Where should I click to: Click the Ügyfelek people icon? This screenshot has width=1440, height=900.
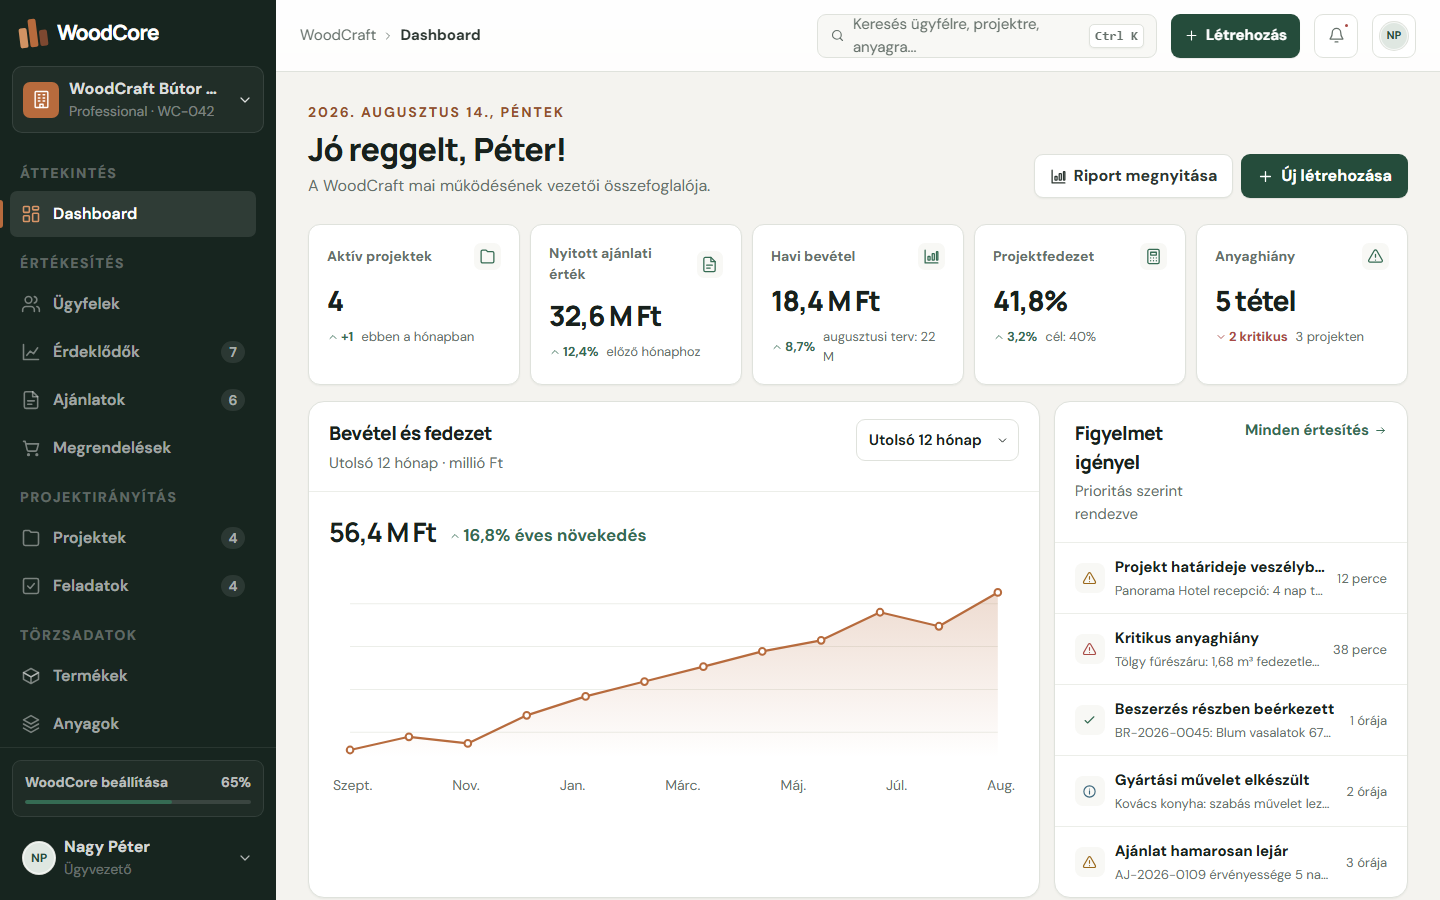click(x=31, y=304)
